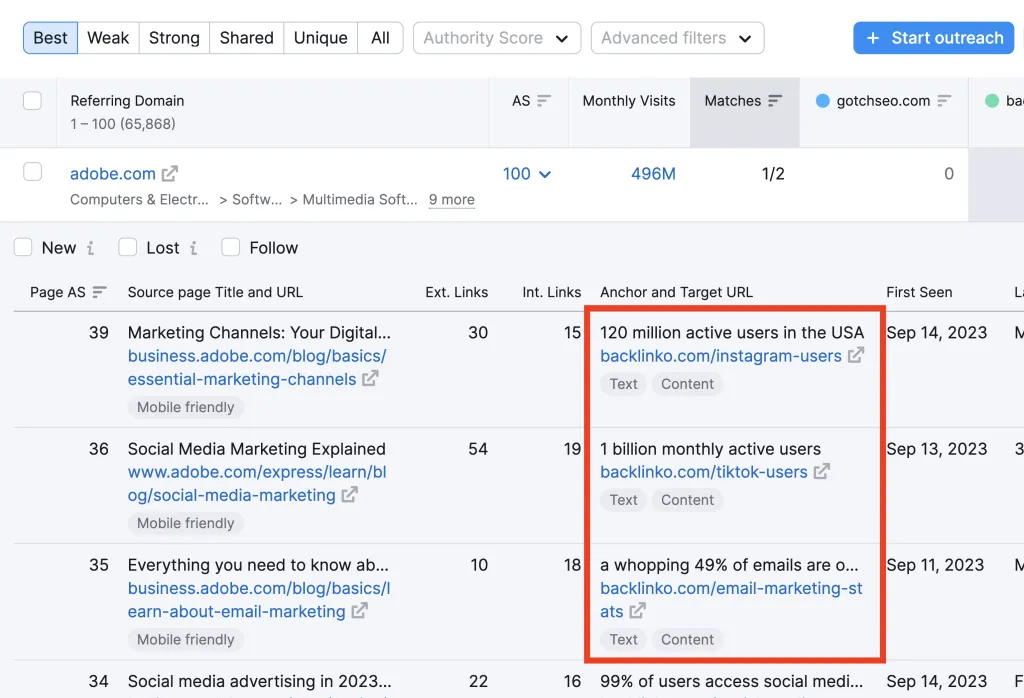This screenshot has width=1024, height=698.
Task: Click the Ext. Links column header
Action: [456, 292]
